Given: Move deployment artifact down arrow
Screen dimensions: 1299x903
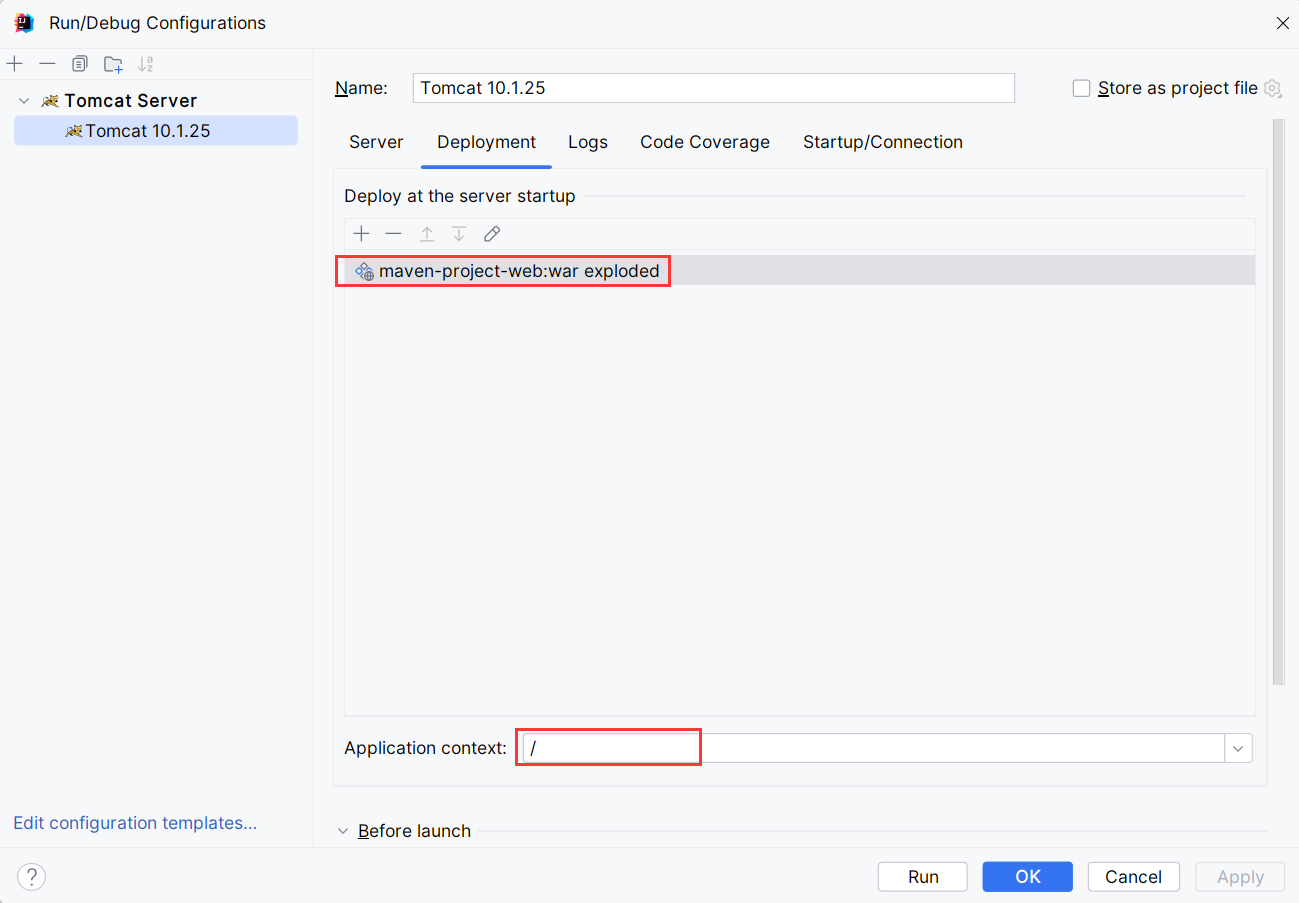Looking at the screenshot, I should [x=459, y=234].
